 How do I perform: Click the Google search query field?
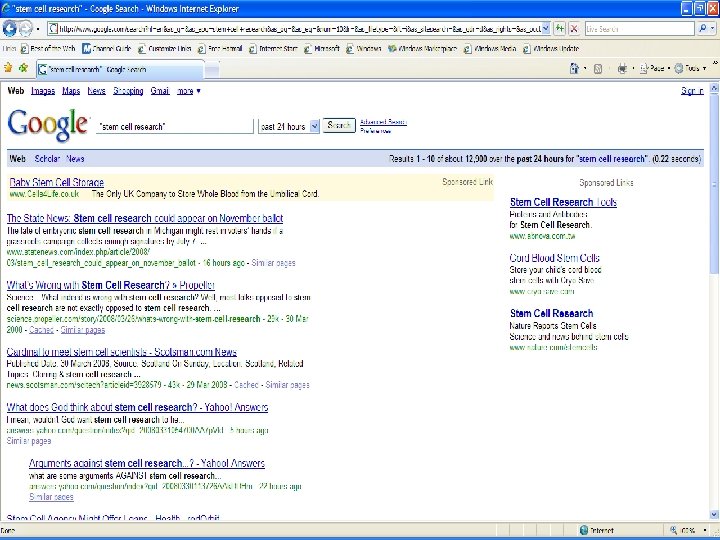point(174,126)
